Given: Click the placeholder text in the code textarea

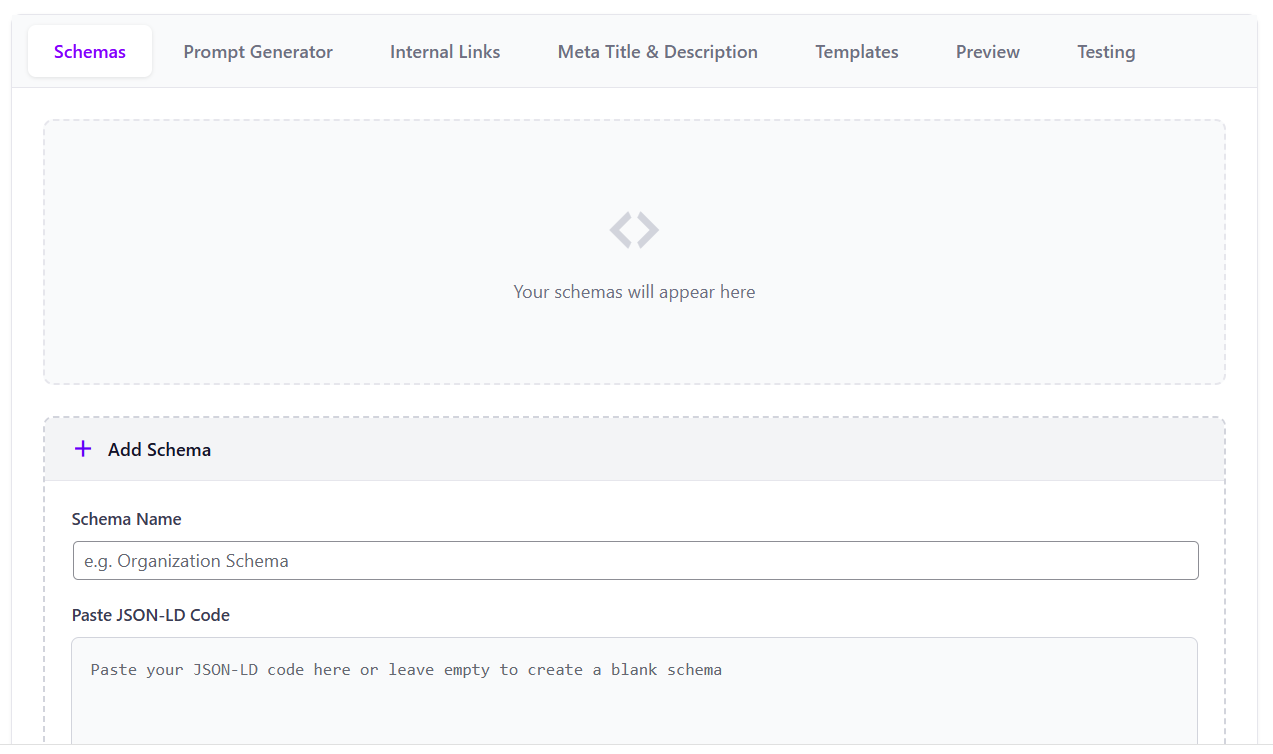Looking at the screenshot, I should point(406,669).
